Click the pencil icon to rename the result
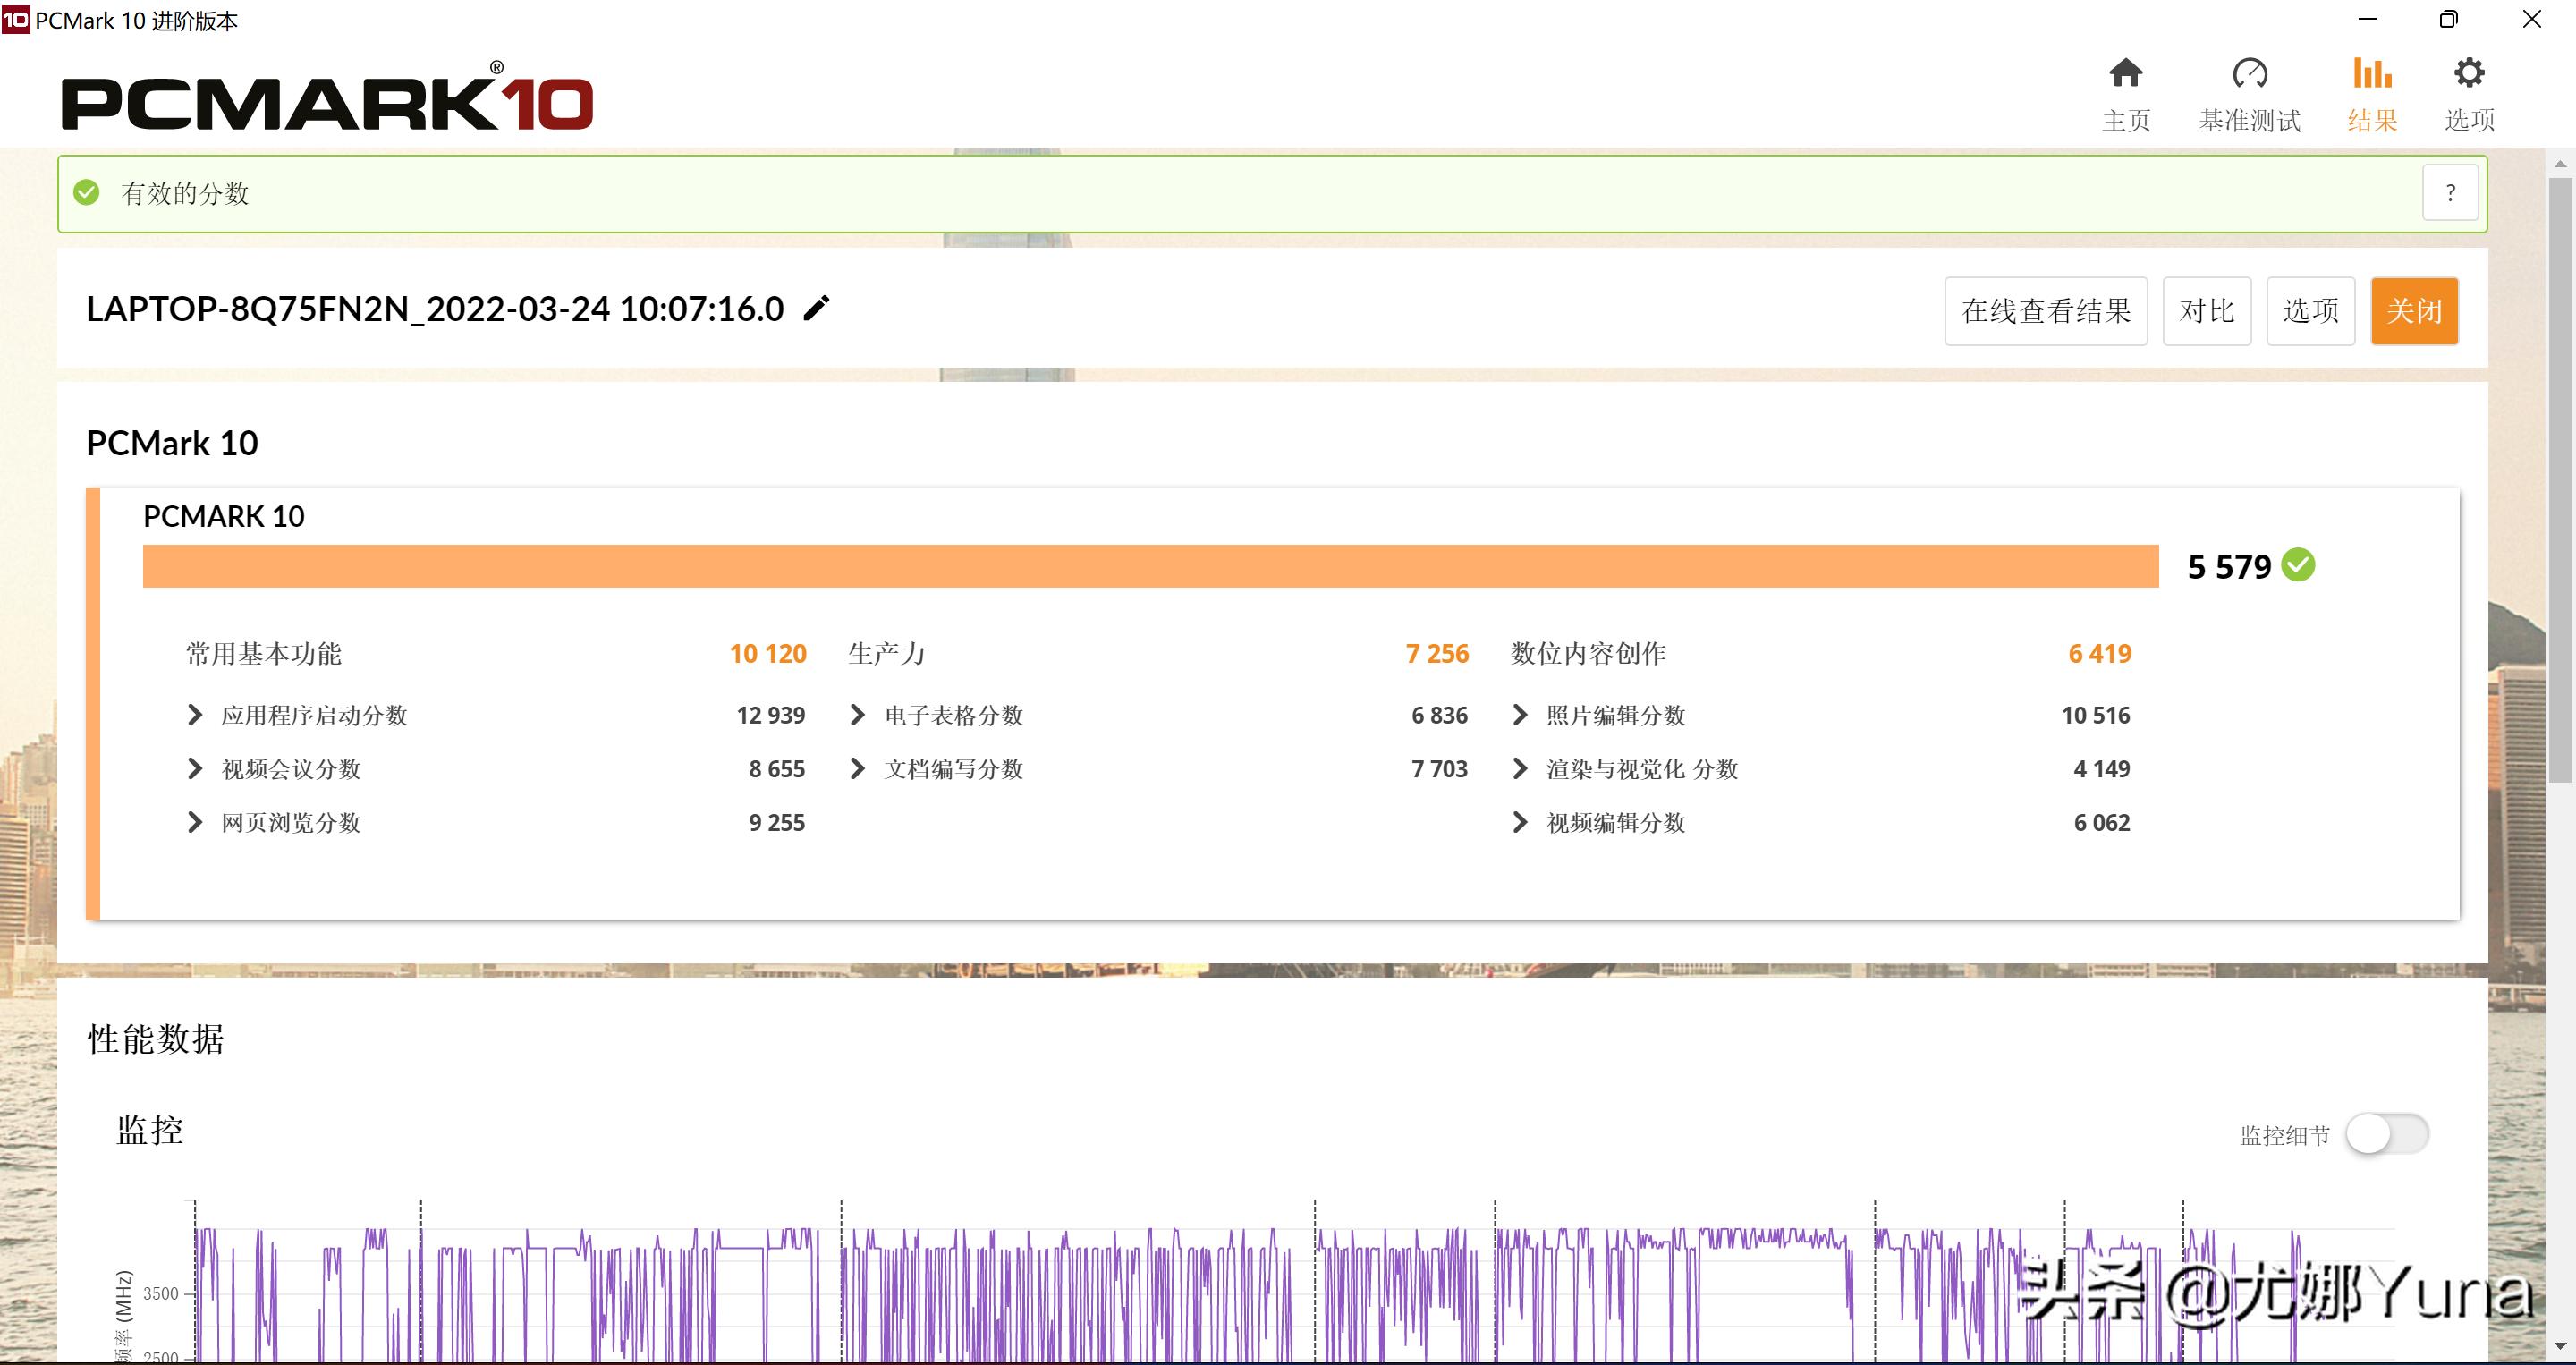This screenshot has width=2576, height=1365. 817,308
